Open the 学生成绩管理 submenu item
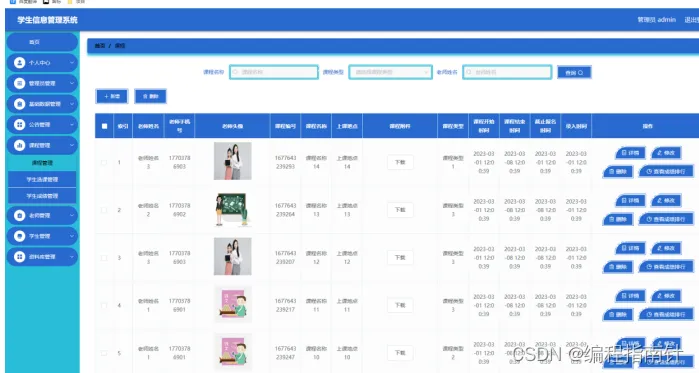Screen dimensions: 699x373 42,196
